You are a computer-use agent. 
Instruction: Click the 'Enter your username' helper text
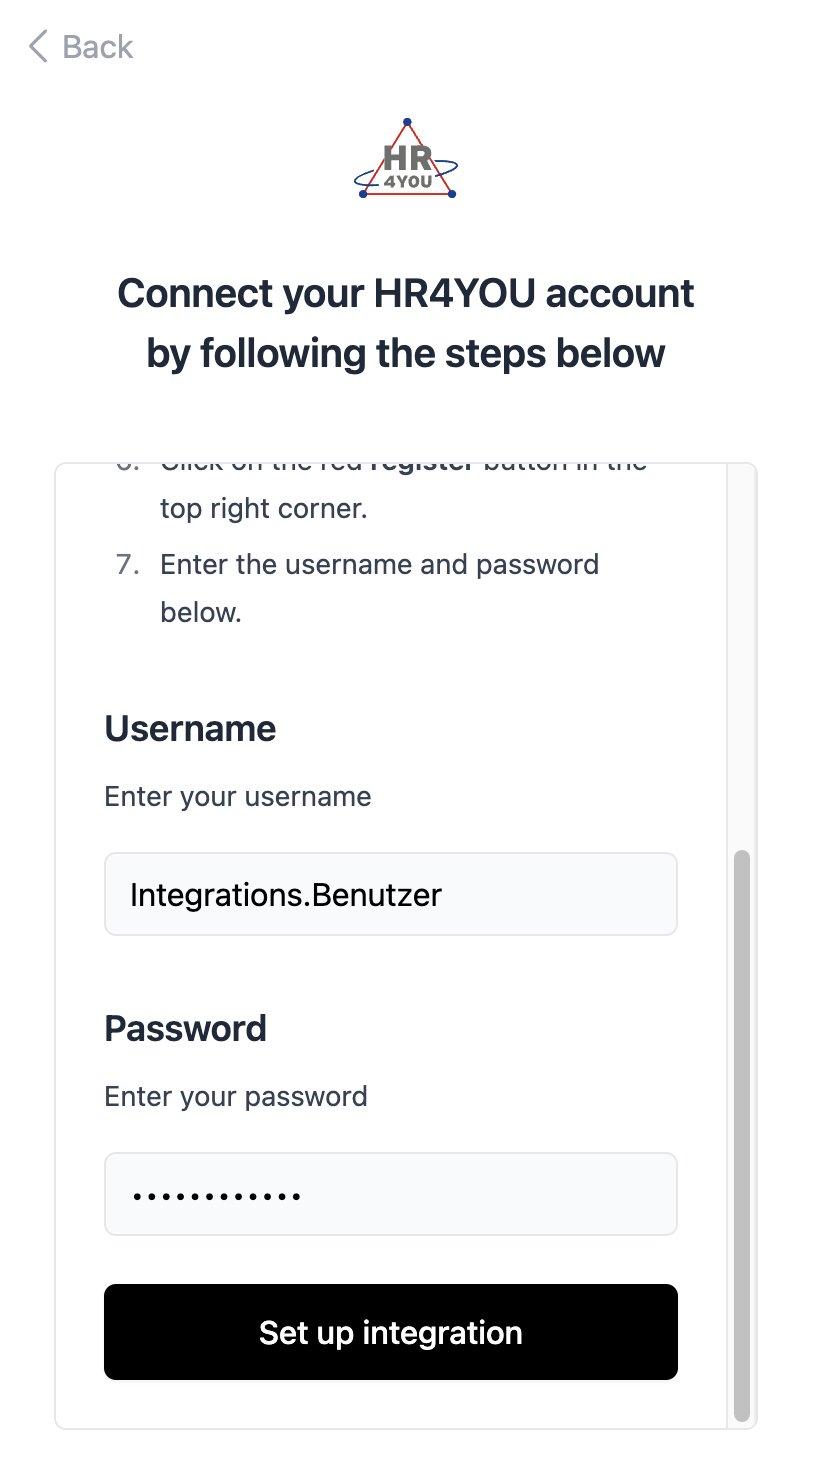pyautogui.click(x=238, y=797)
